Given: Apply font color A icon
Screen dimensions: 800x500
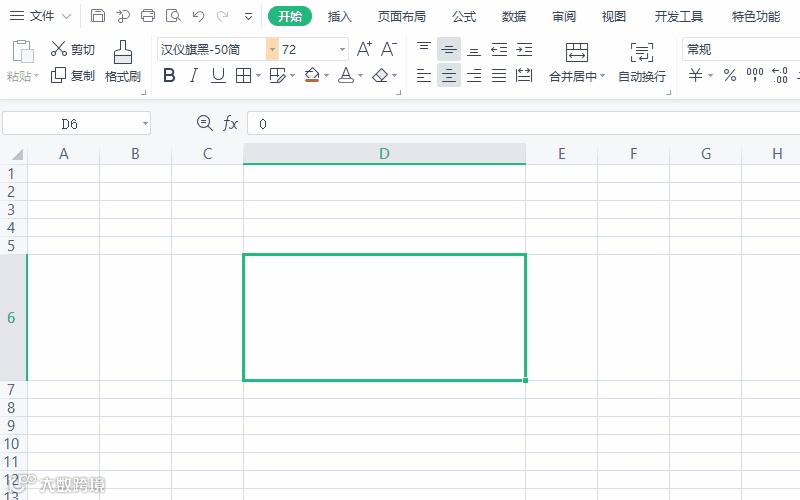Looking at the screenshot, I should 346,76.
